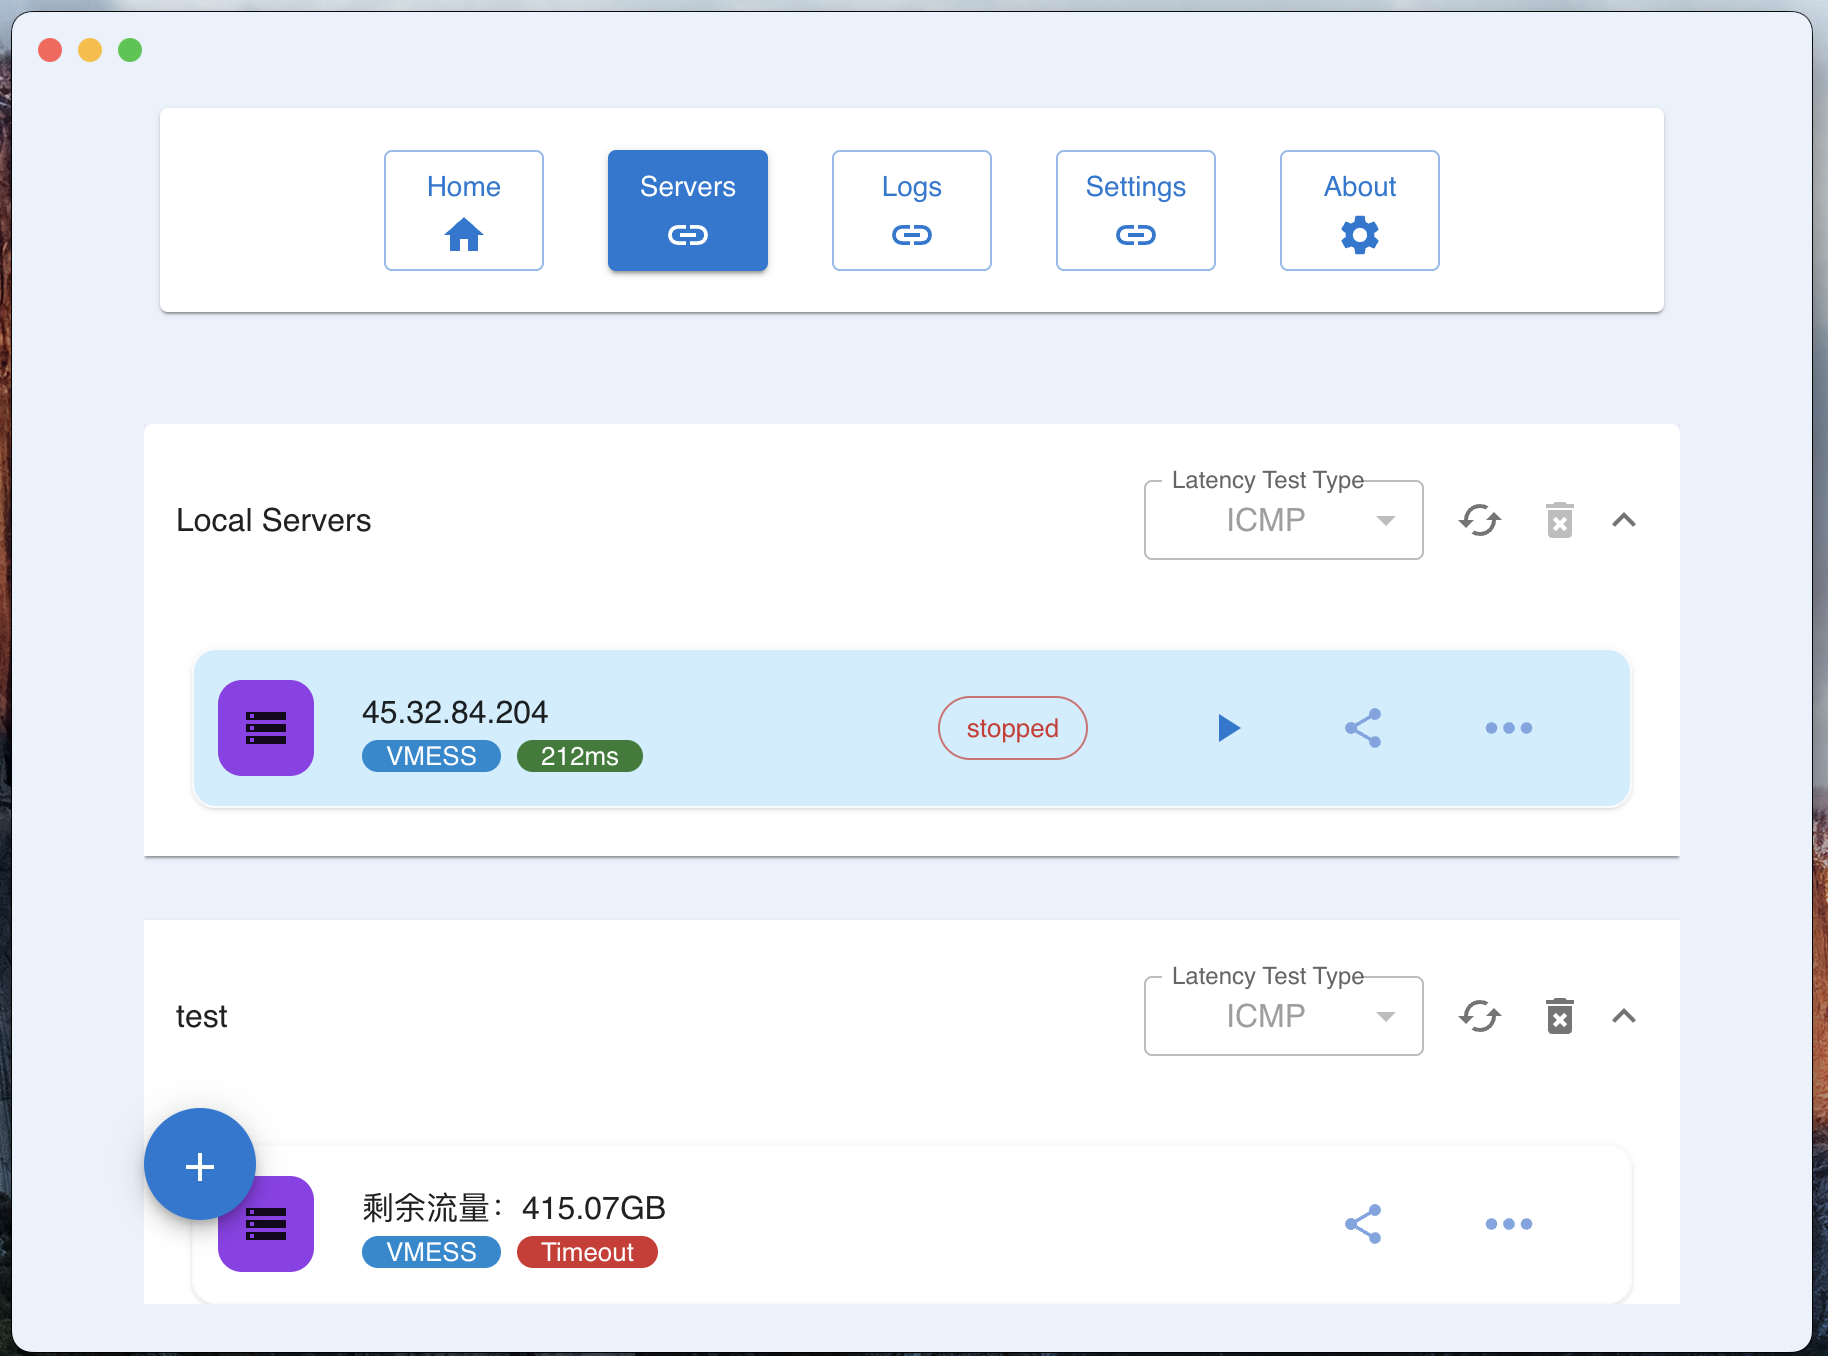
Task: Collapse the Local Servers group
Action: tap(1624, 520)
